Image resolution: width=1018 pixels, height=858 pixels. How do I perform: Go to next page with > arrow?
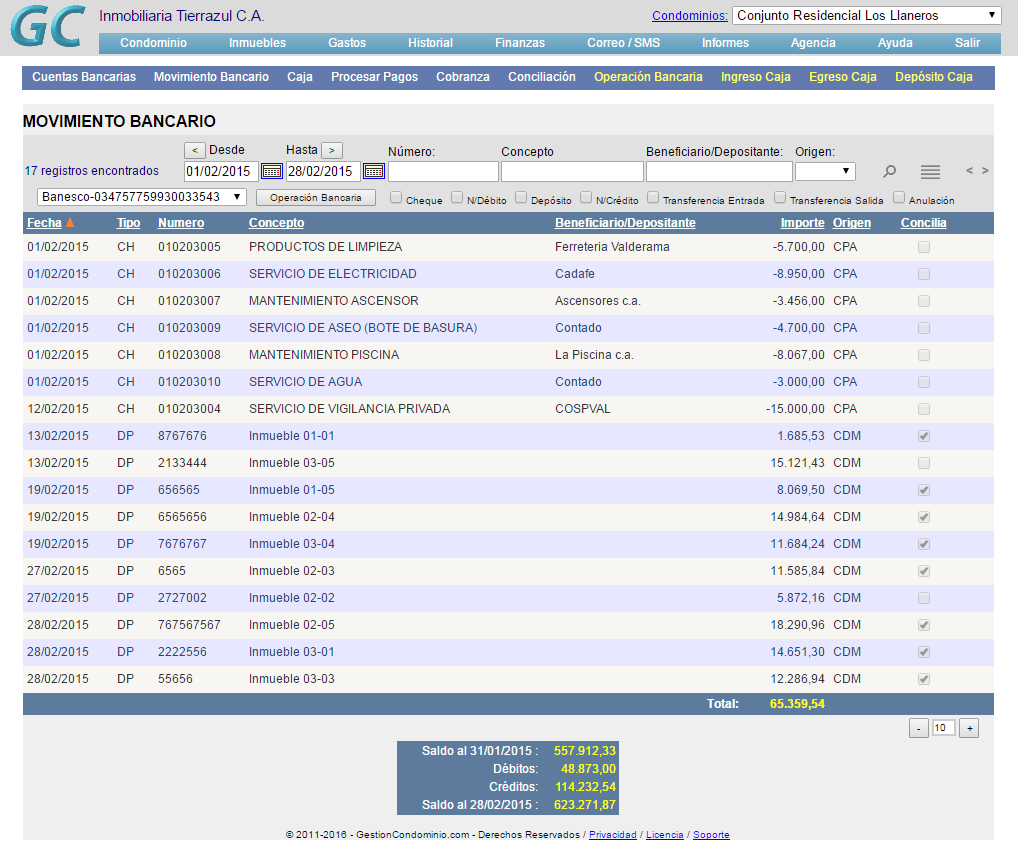pyautogui.click(x=985, y=171)
